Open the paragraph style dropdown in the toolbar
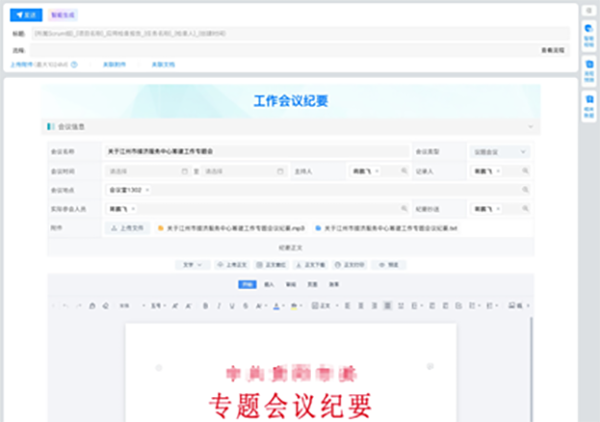600x422 pixels. click(x=325, y=306)
